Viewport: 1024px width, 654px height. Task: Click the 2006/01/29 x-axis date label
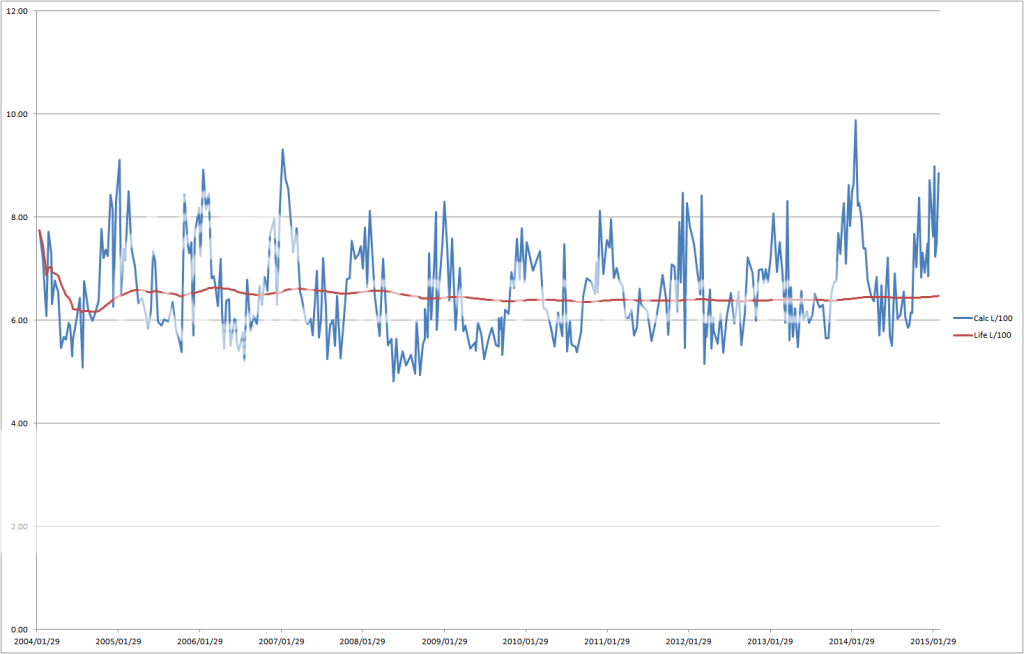200,642
